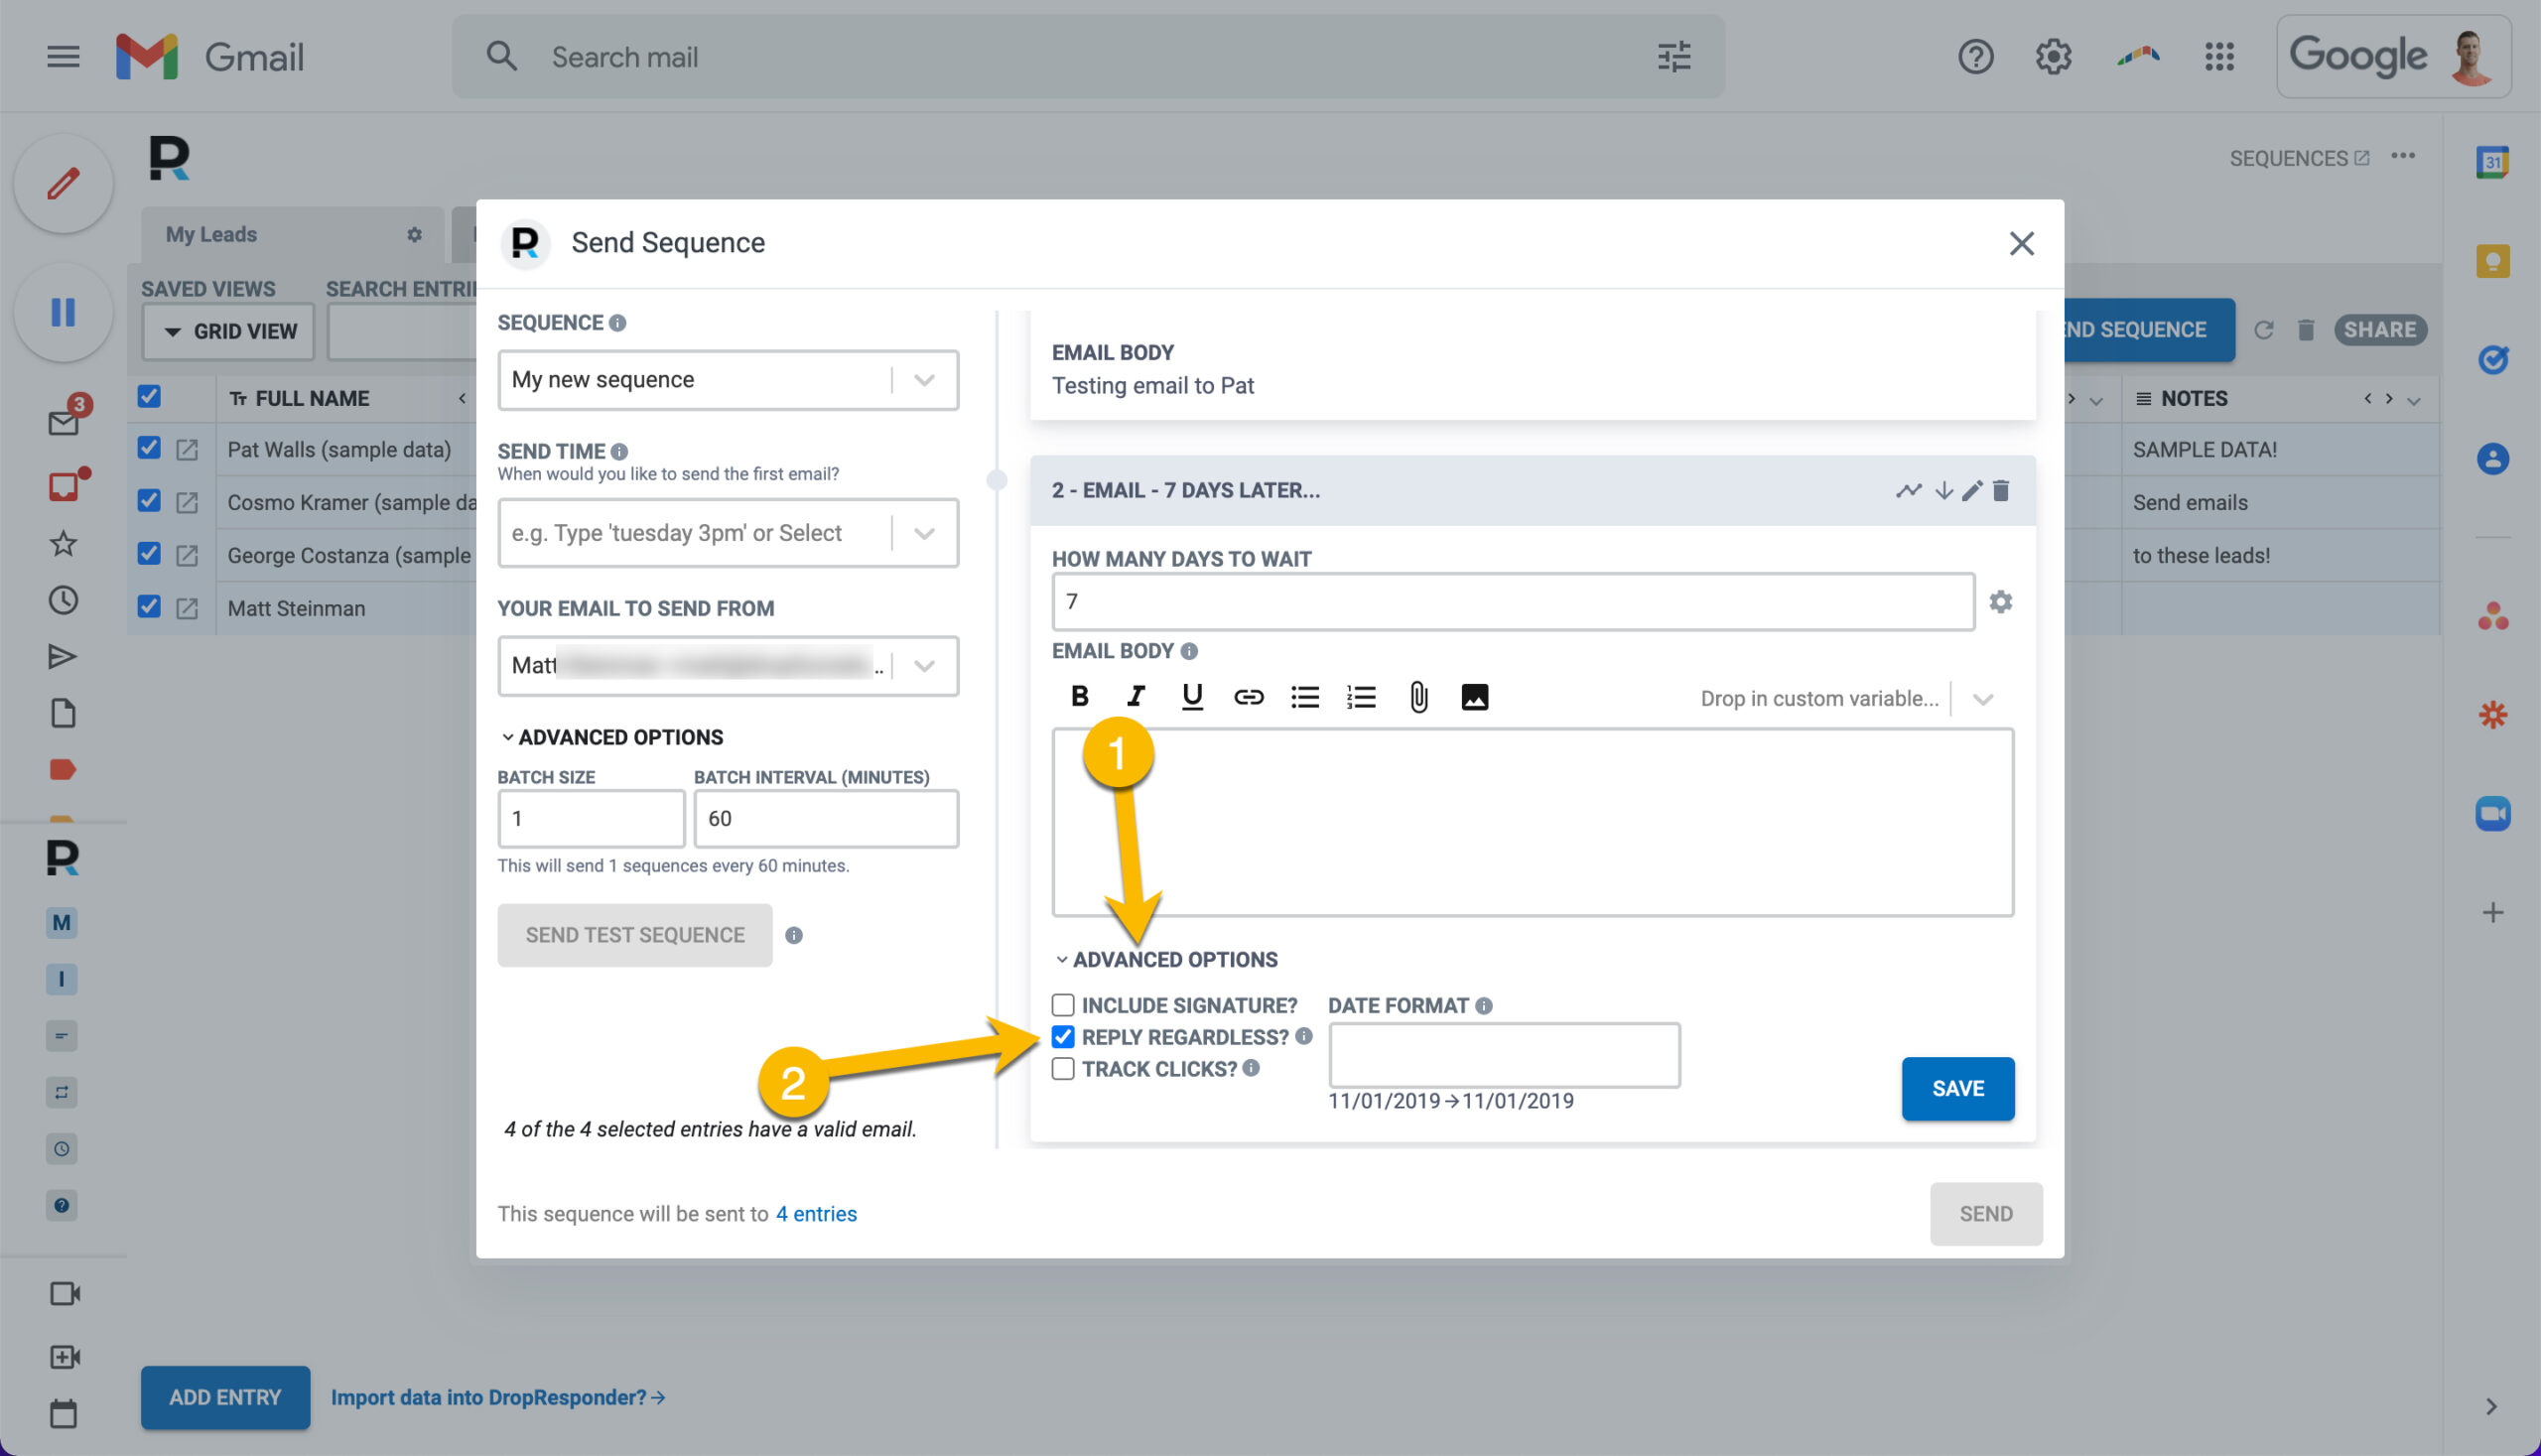Screen dimensions: 2541x1456
Task: Open gear settings next to days to wait
Action: click(2000, 601)
